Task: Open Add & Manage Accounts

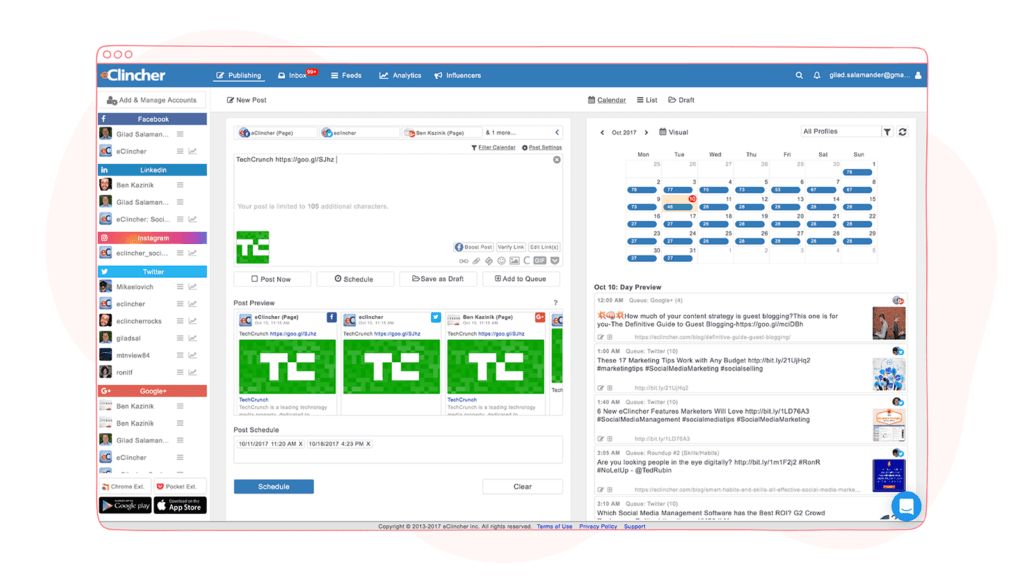Action: pyautogui.click(x=152, y=100)
